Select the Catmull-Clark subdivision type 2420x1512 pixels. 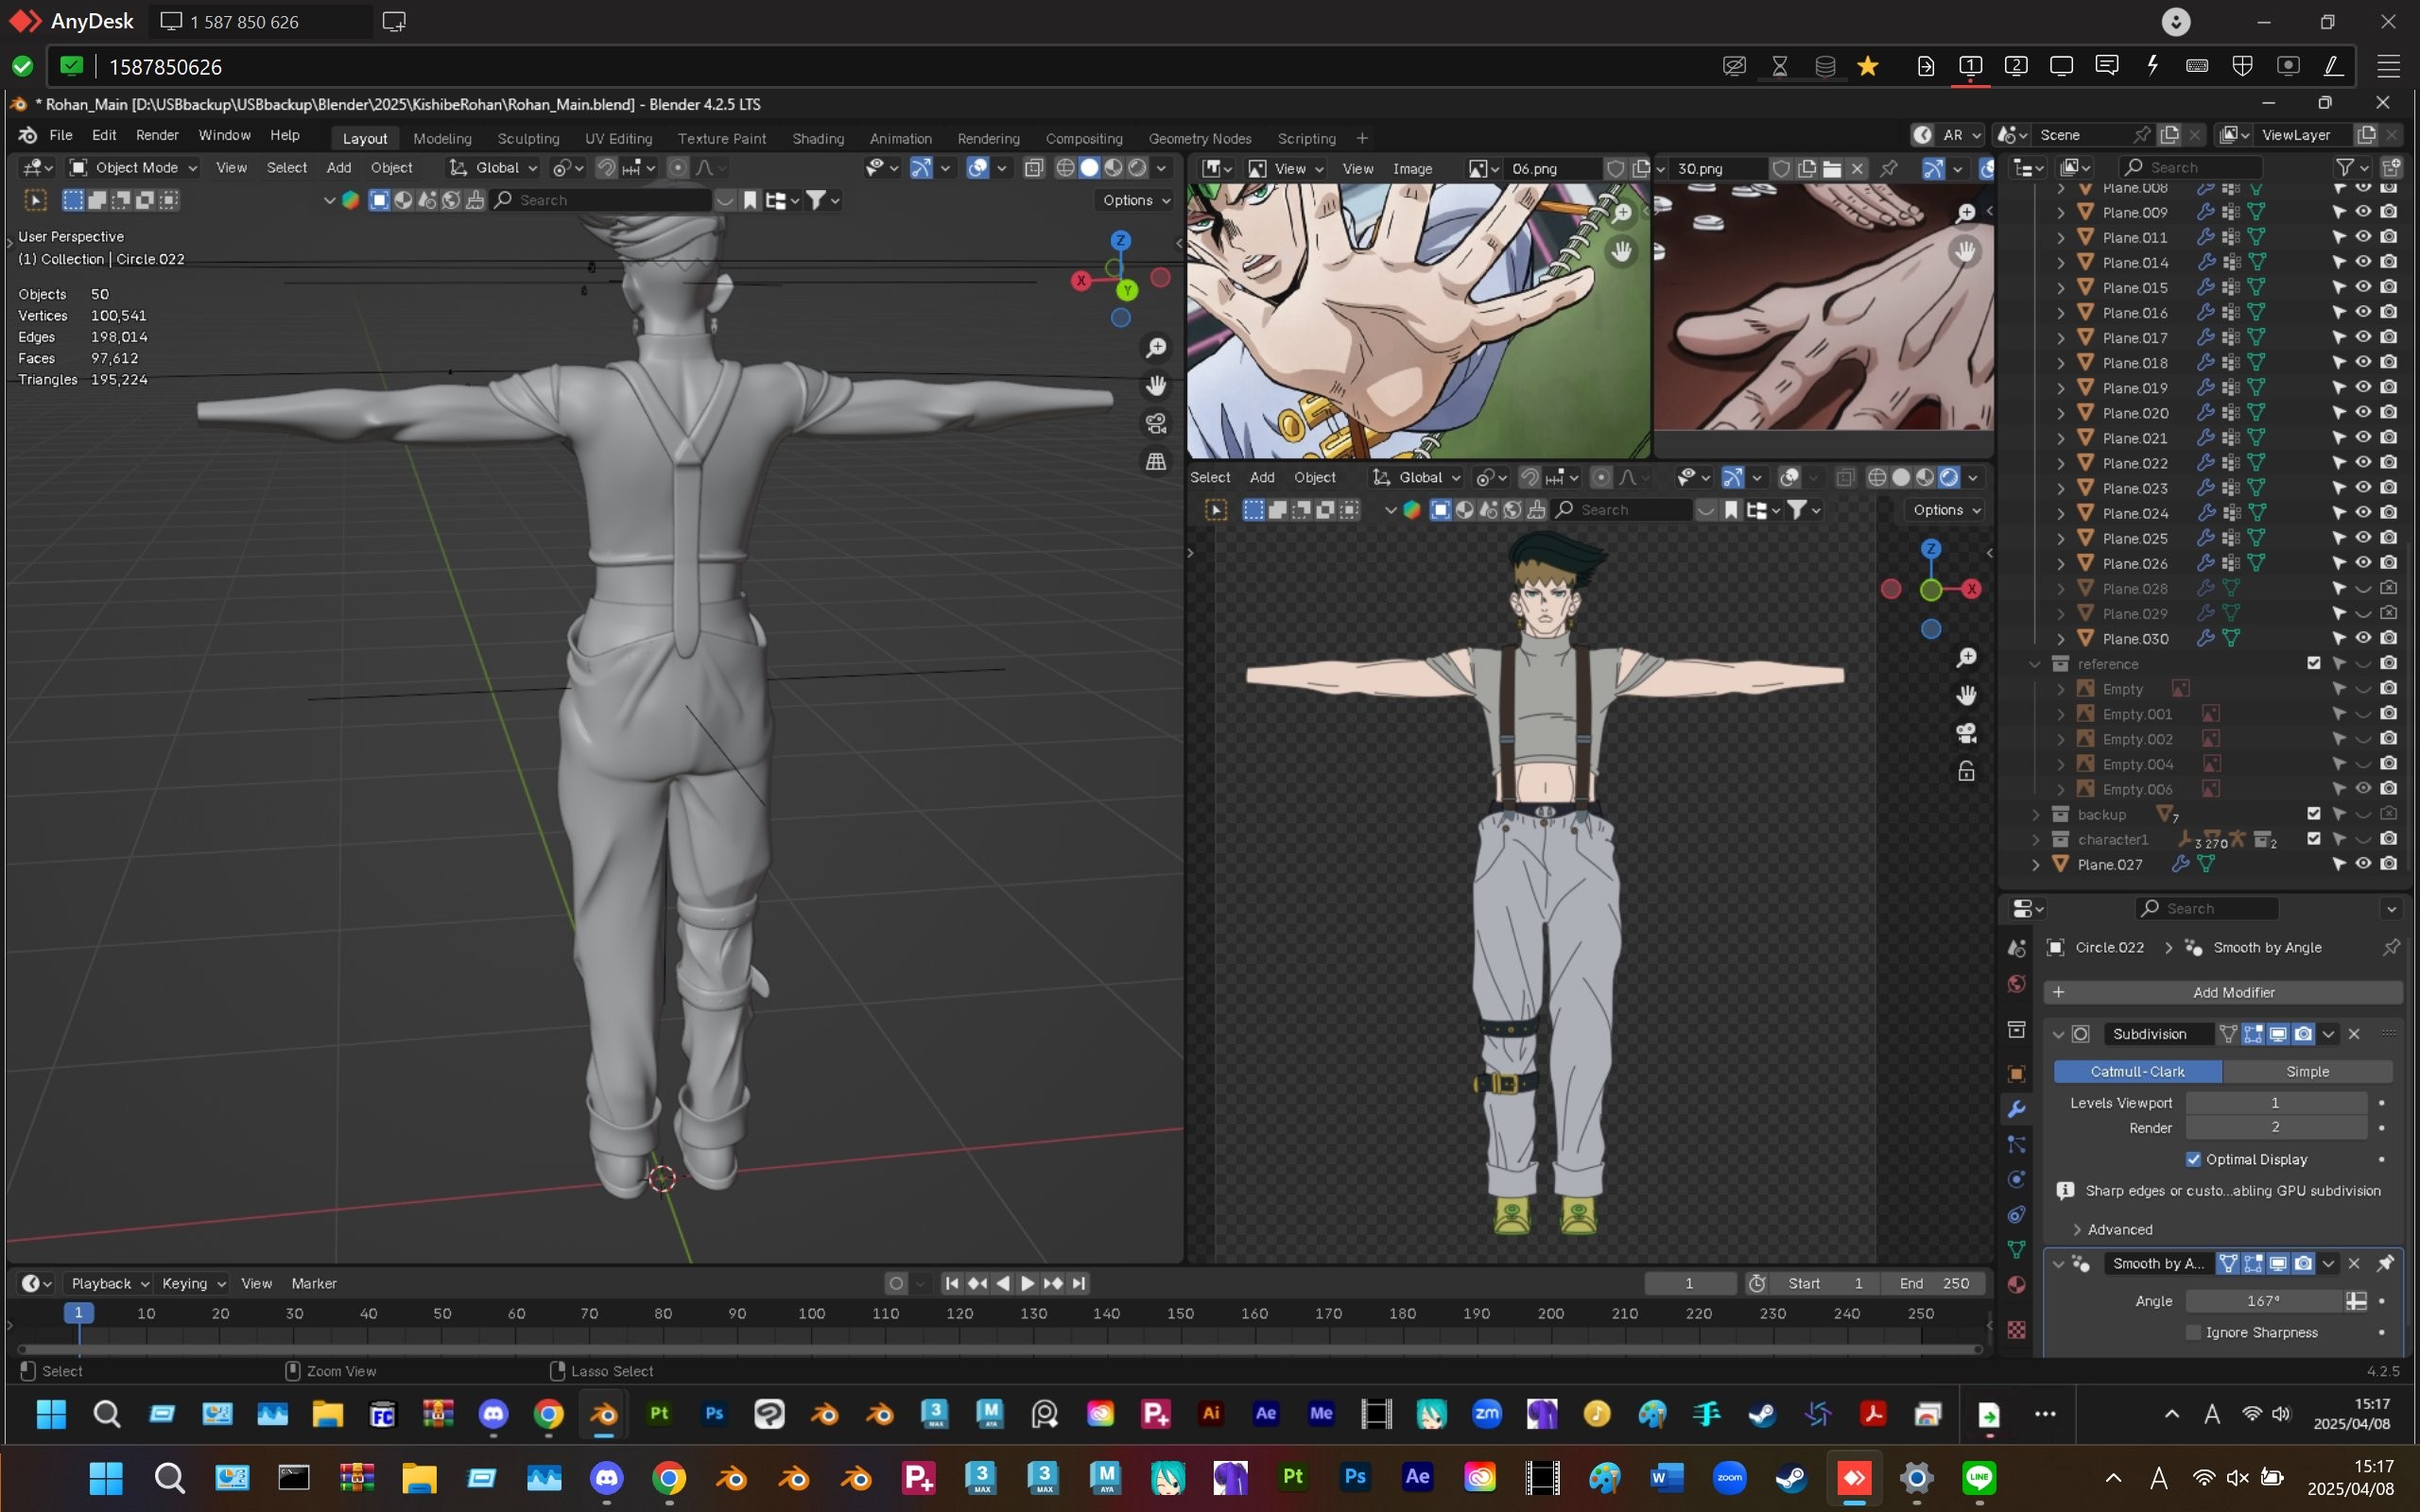(2137, 1071)
